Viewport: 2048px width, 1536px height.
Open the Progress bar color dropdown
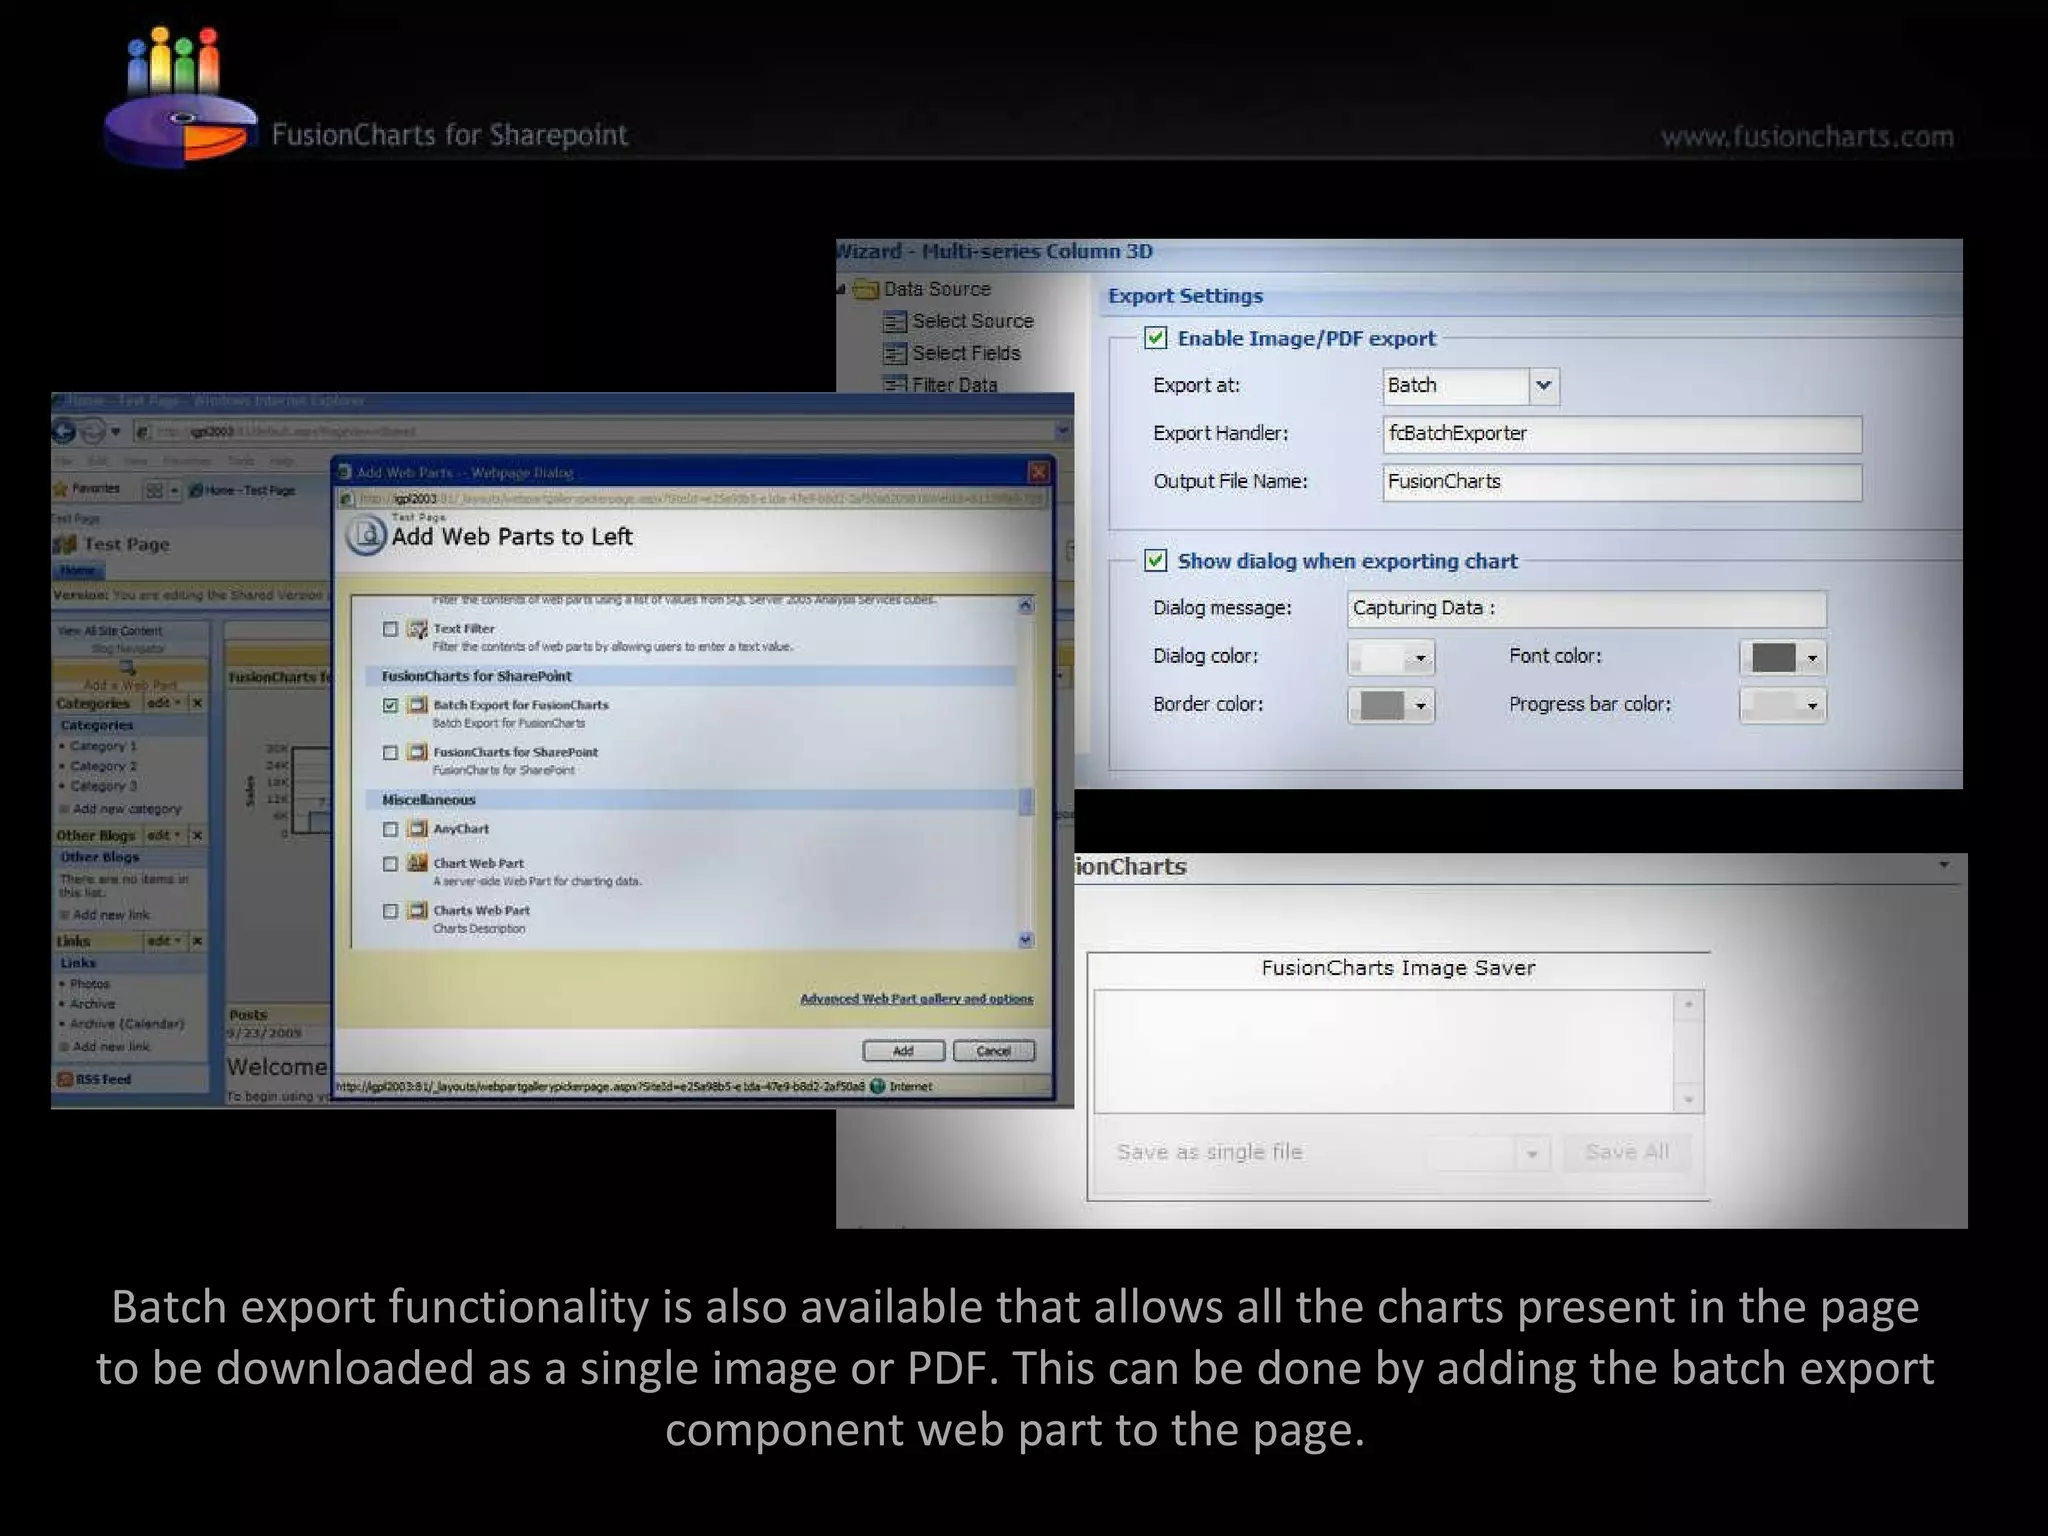coord(1811,706)
